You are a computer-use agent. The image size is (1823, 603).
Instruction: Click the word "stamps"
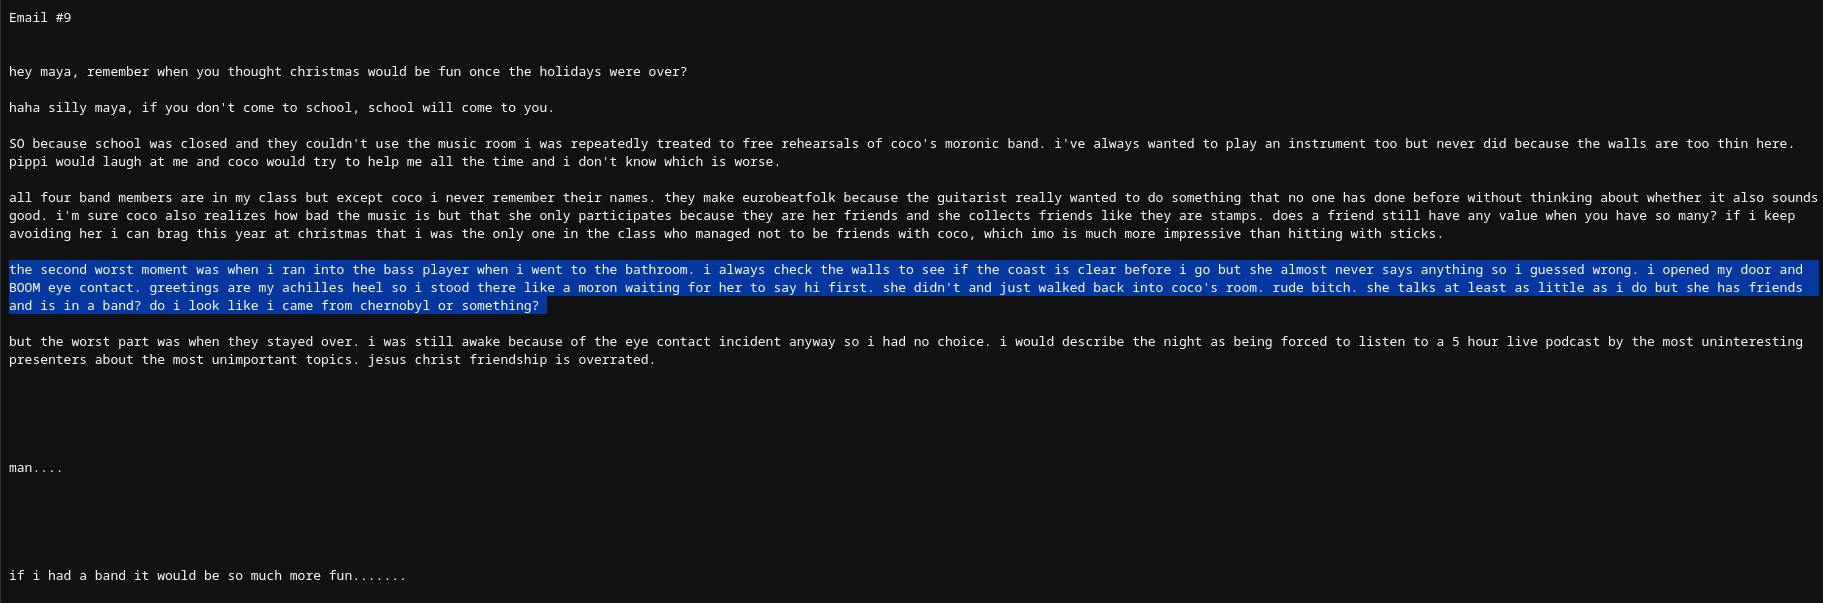click(x=1230, y=216)
